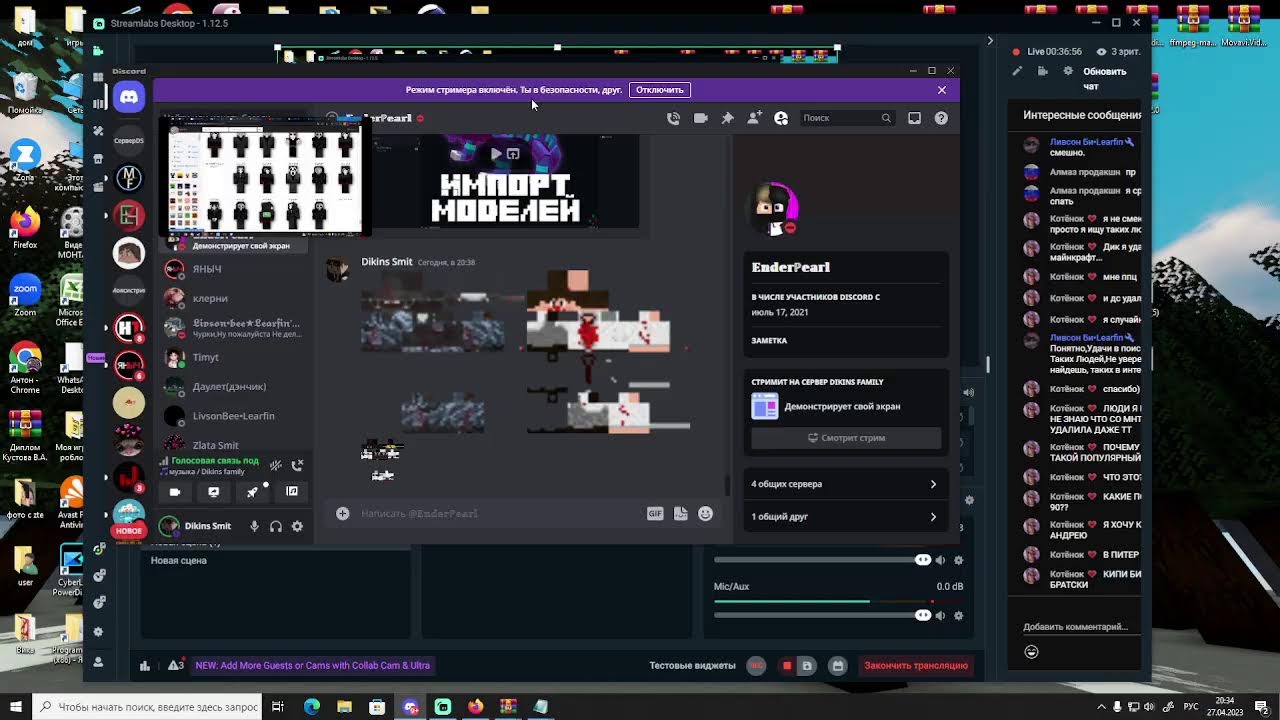The image size is (1280, 720).
Task: Click message input "Написать @EnderPearl"
Action: 500,513
